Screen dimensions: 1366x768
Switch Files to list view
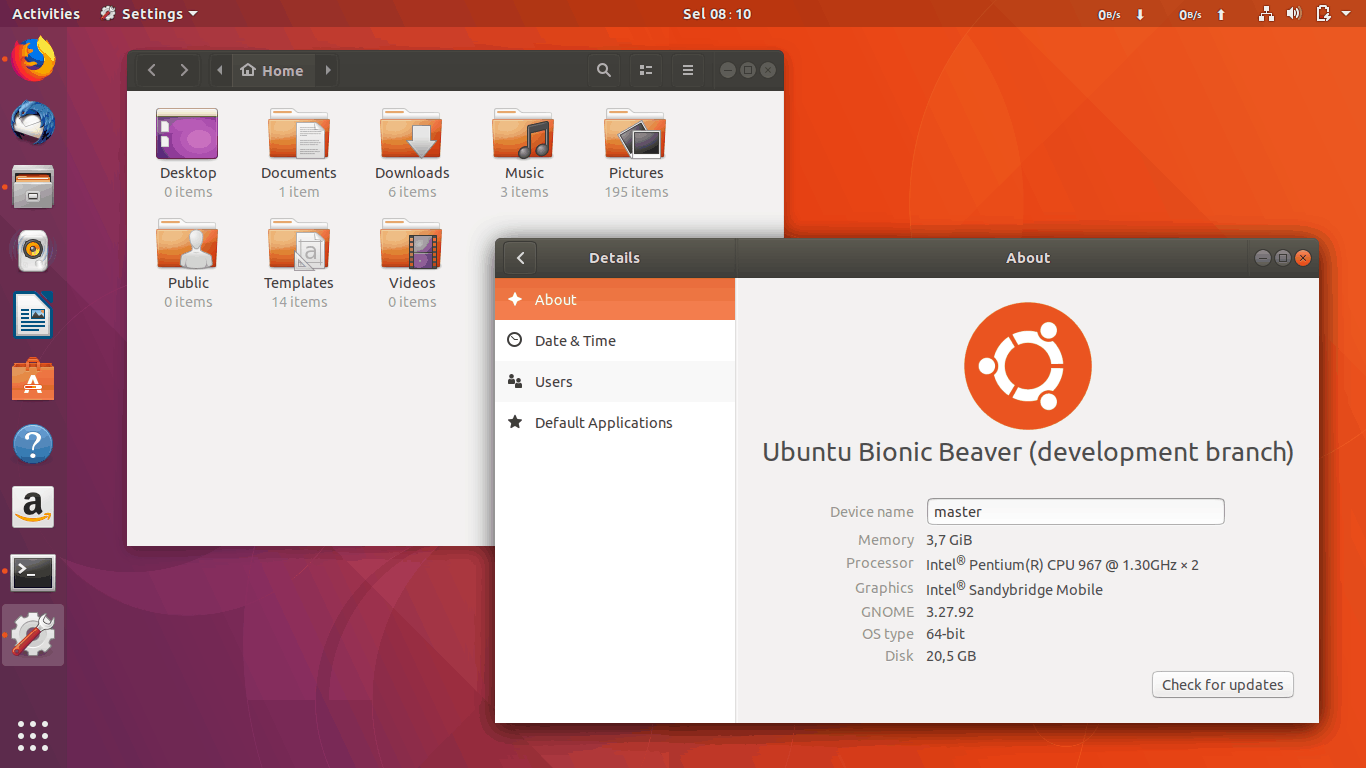(645, 70)
